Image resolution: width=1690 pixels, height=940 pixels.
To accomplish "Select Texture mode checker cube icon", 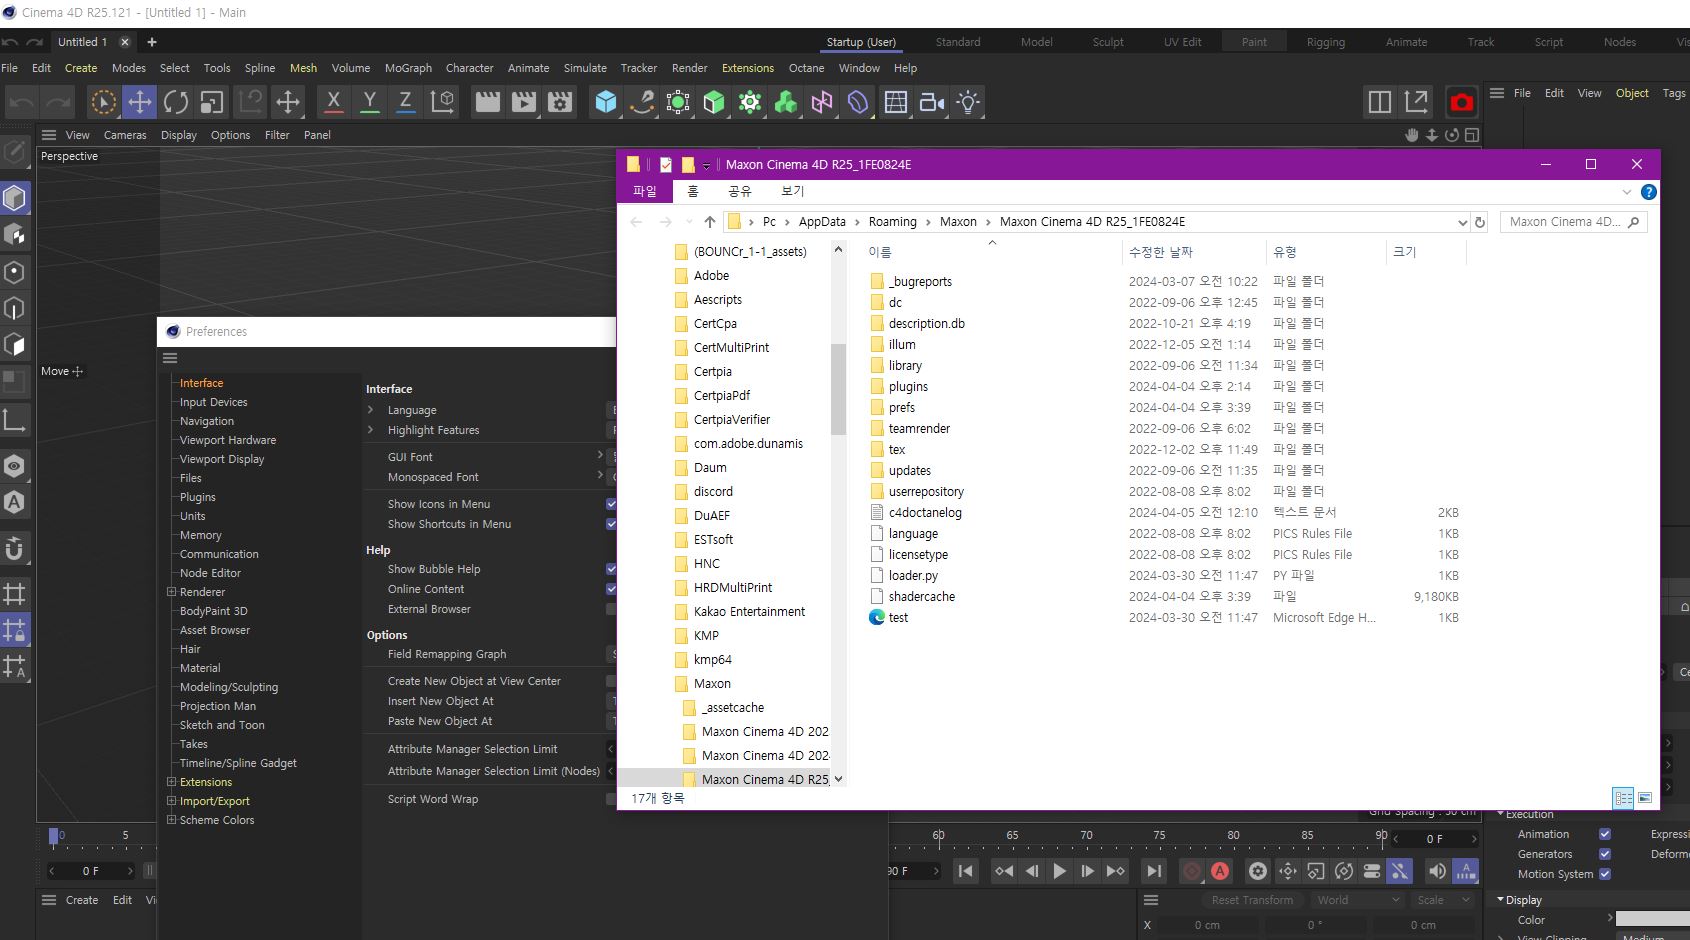I will tap(15, 235).
